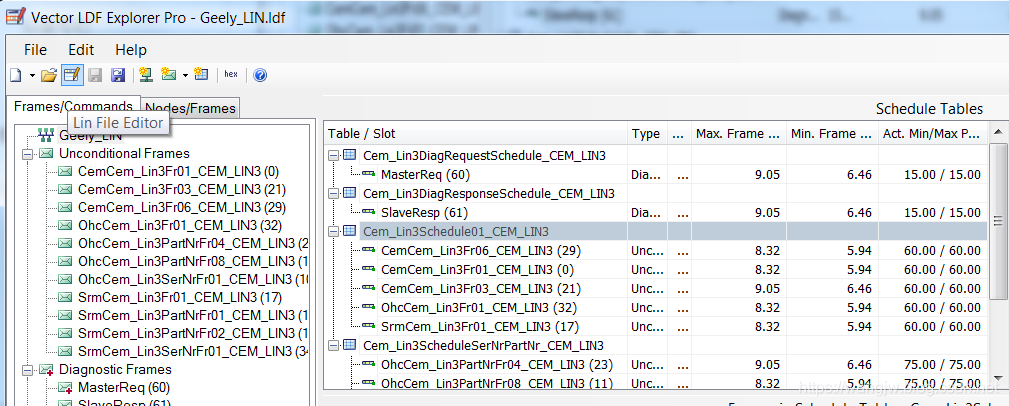Select SrmCem_Lin3Fr01_CEM_LIN3 (17) schedule slot
Image resolution: width=1009 pixels, height=406 pixels.
pos(655,326)
